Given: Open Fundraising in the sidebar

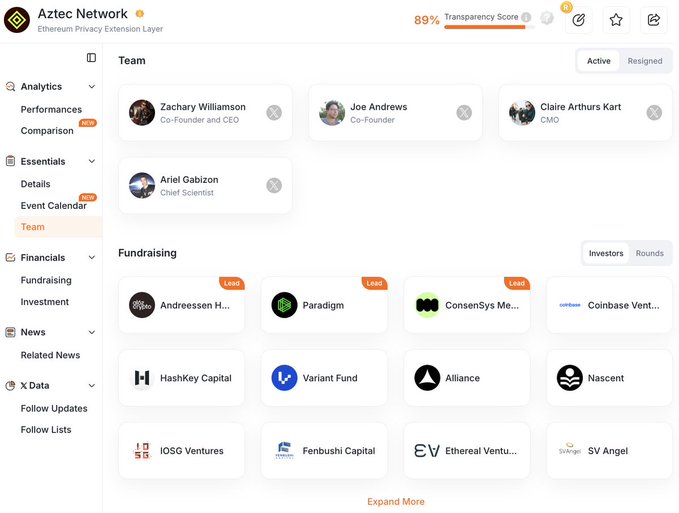Looking at the screenshot, I should pyautogui.click(x=46, y=280).
